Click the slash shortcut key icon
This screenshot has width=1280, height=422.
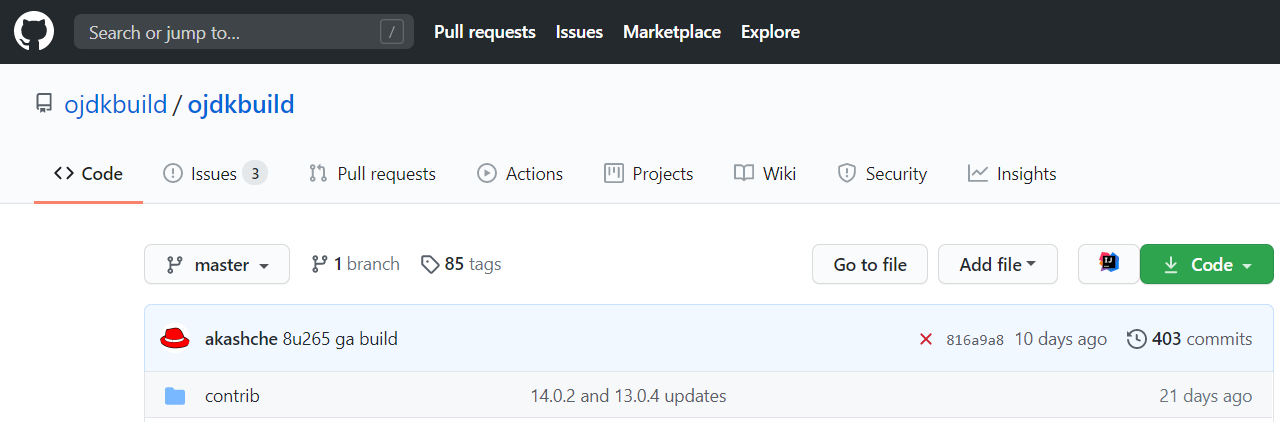(x=392, y=32)
